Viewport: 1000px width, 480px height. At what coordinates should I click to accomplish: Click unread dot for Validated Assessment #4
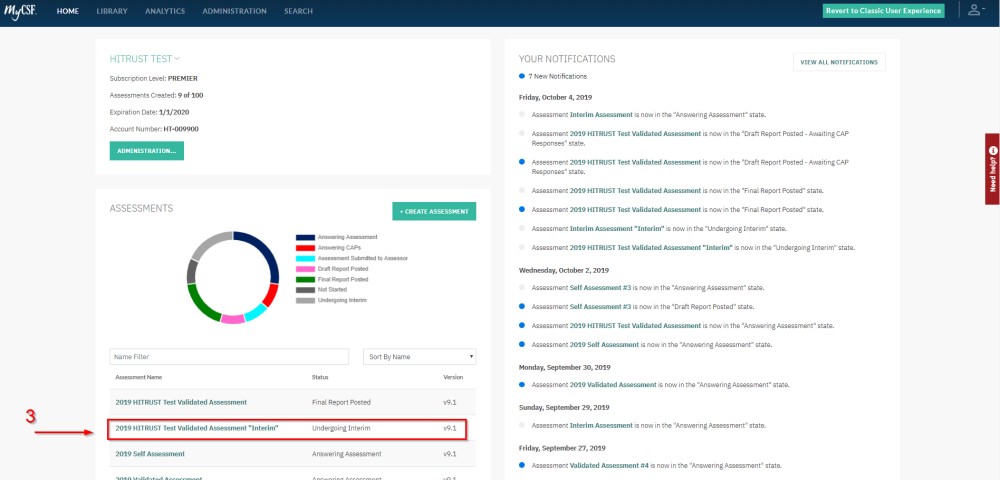click(x=522, y=465)
